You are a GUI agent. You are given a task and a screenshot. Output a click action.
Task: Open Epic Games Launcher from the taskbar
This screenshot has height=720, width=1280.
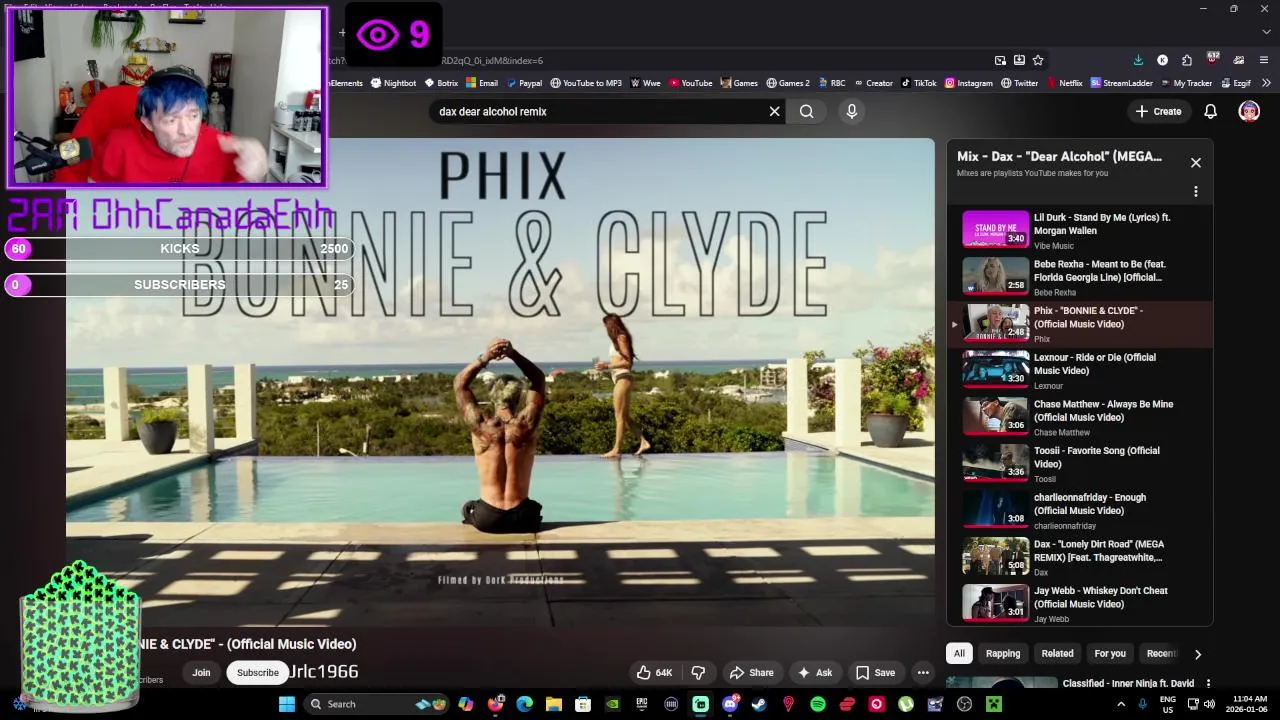[x=641, y=704]
